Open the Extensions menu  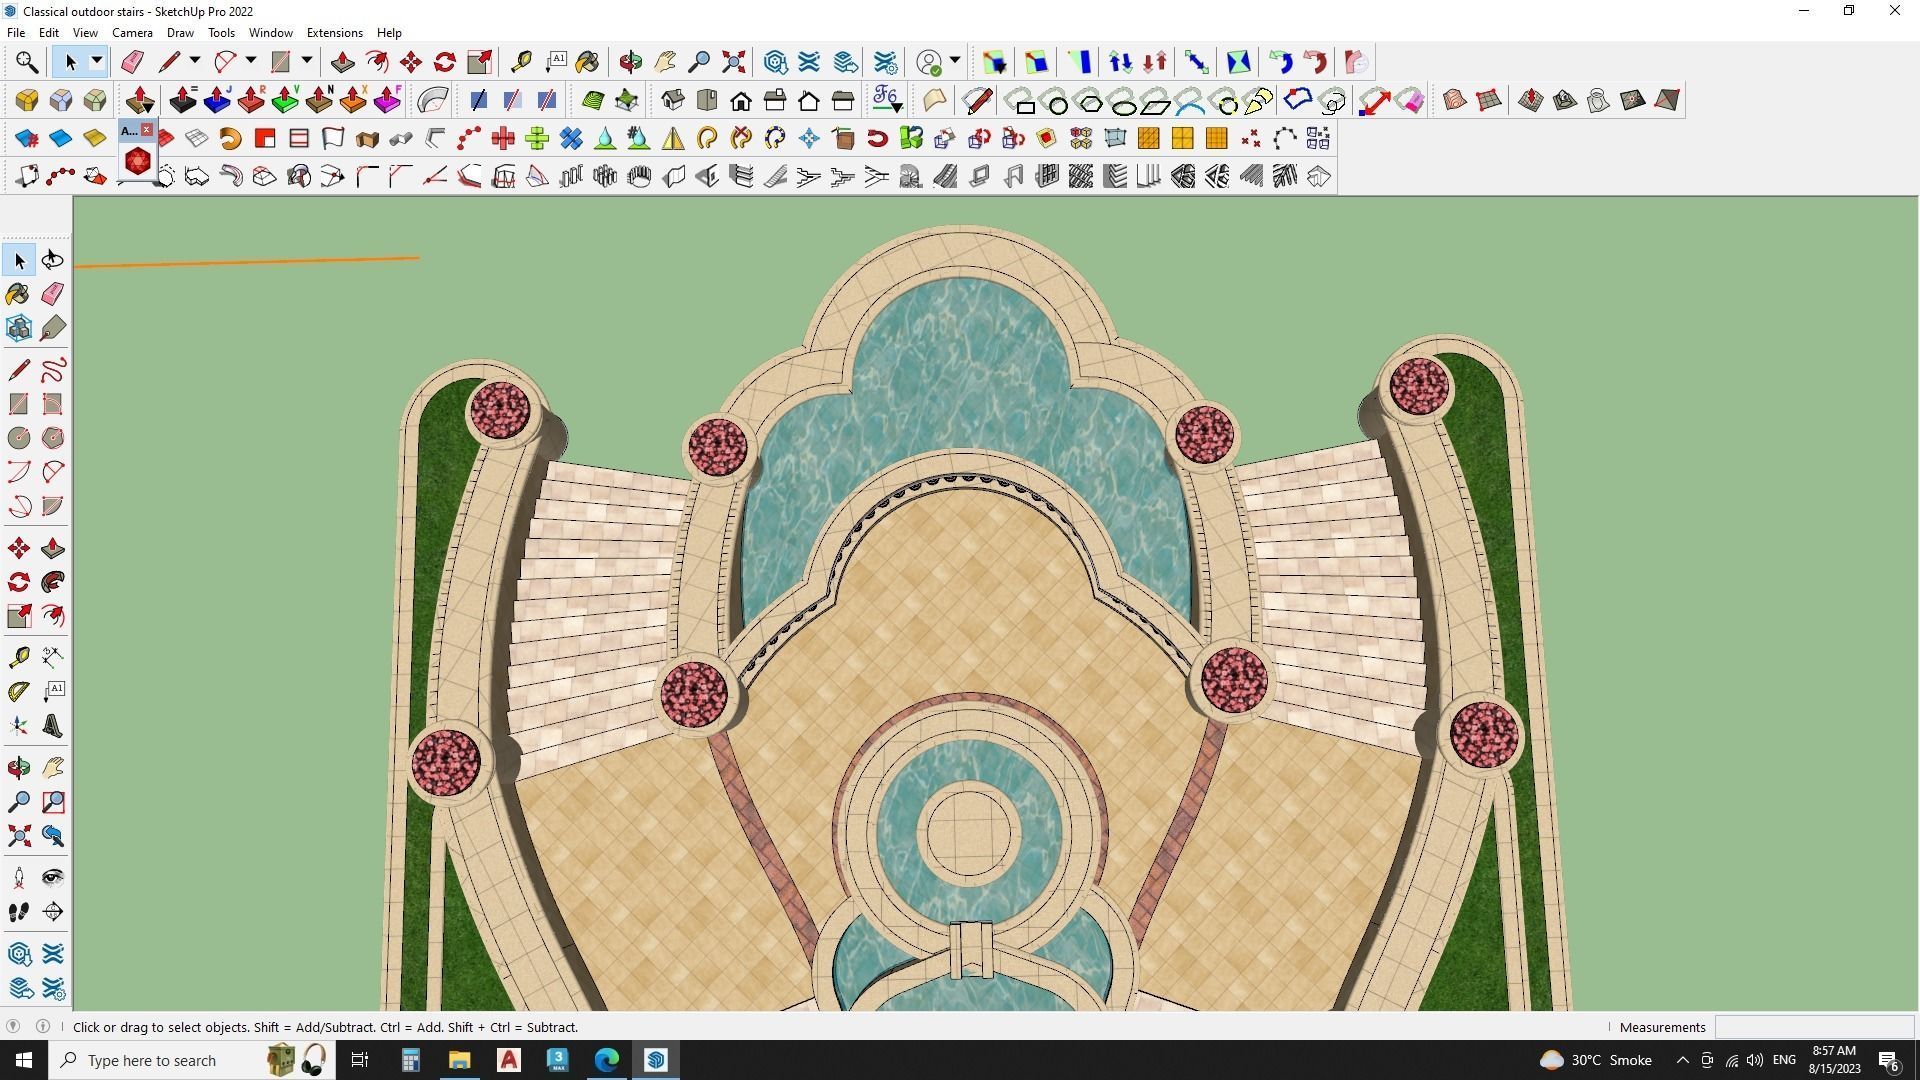(334, 33)
